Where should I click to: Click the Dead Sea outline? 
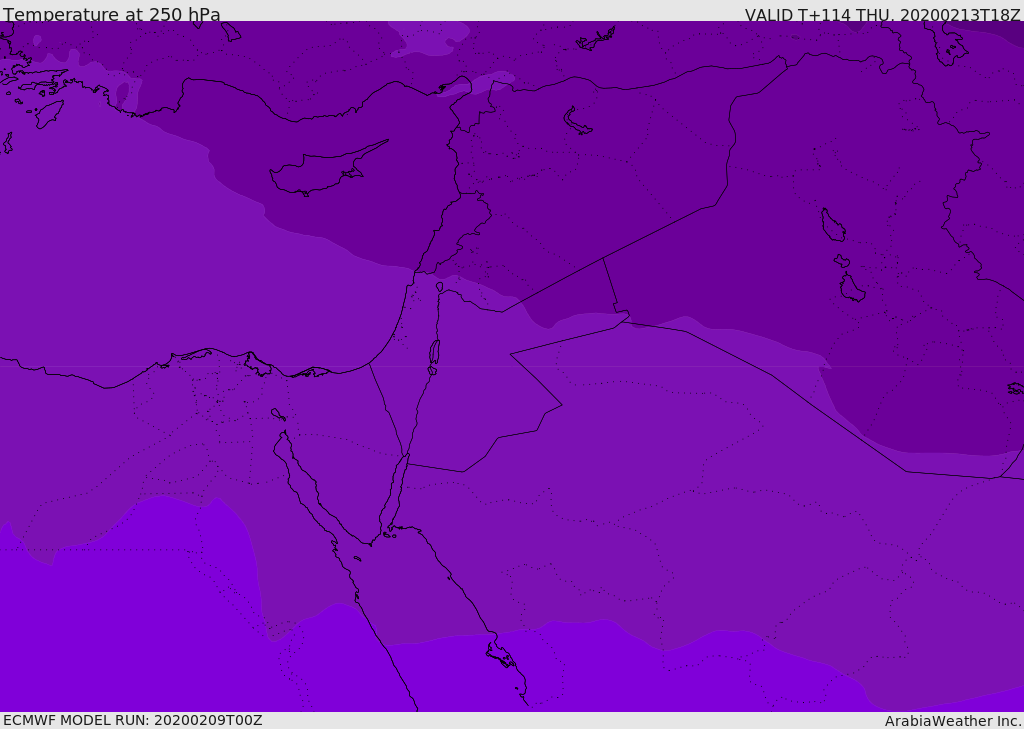pos(434,352)
